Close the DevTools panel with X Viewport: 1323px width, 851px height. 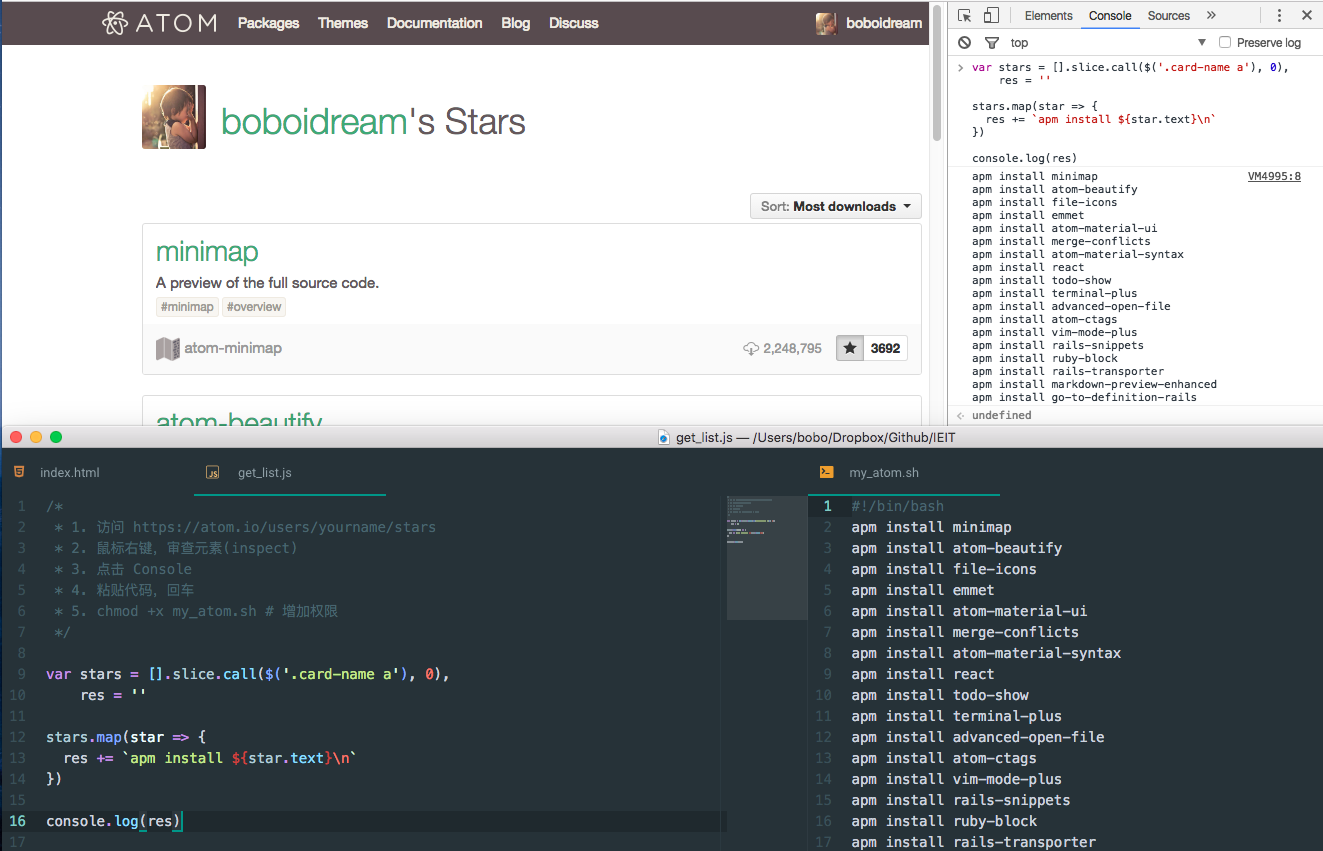[x=1306, y=16]
